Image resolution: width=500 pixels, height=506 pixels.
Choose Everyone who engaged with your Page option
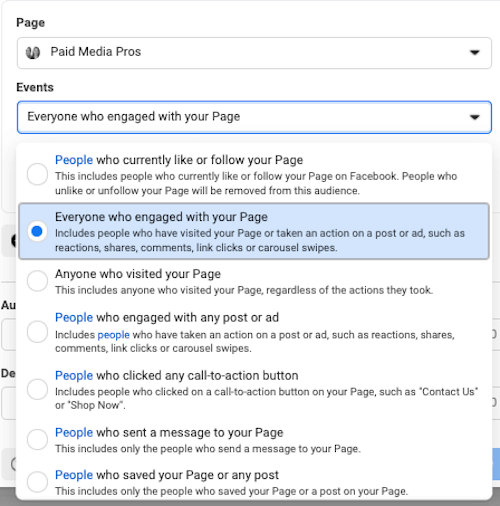click(254, 231)
